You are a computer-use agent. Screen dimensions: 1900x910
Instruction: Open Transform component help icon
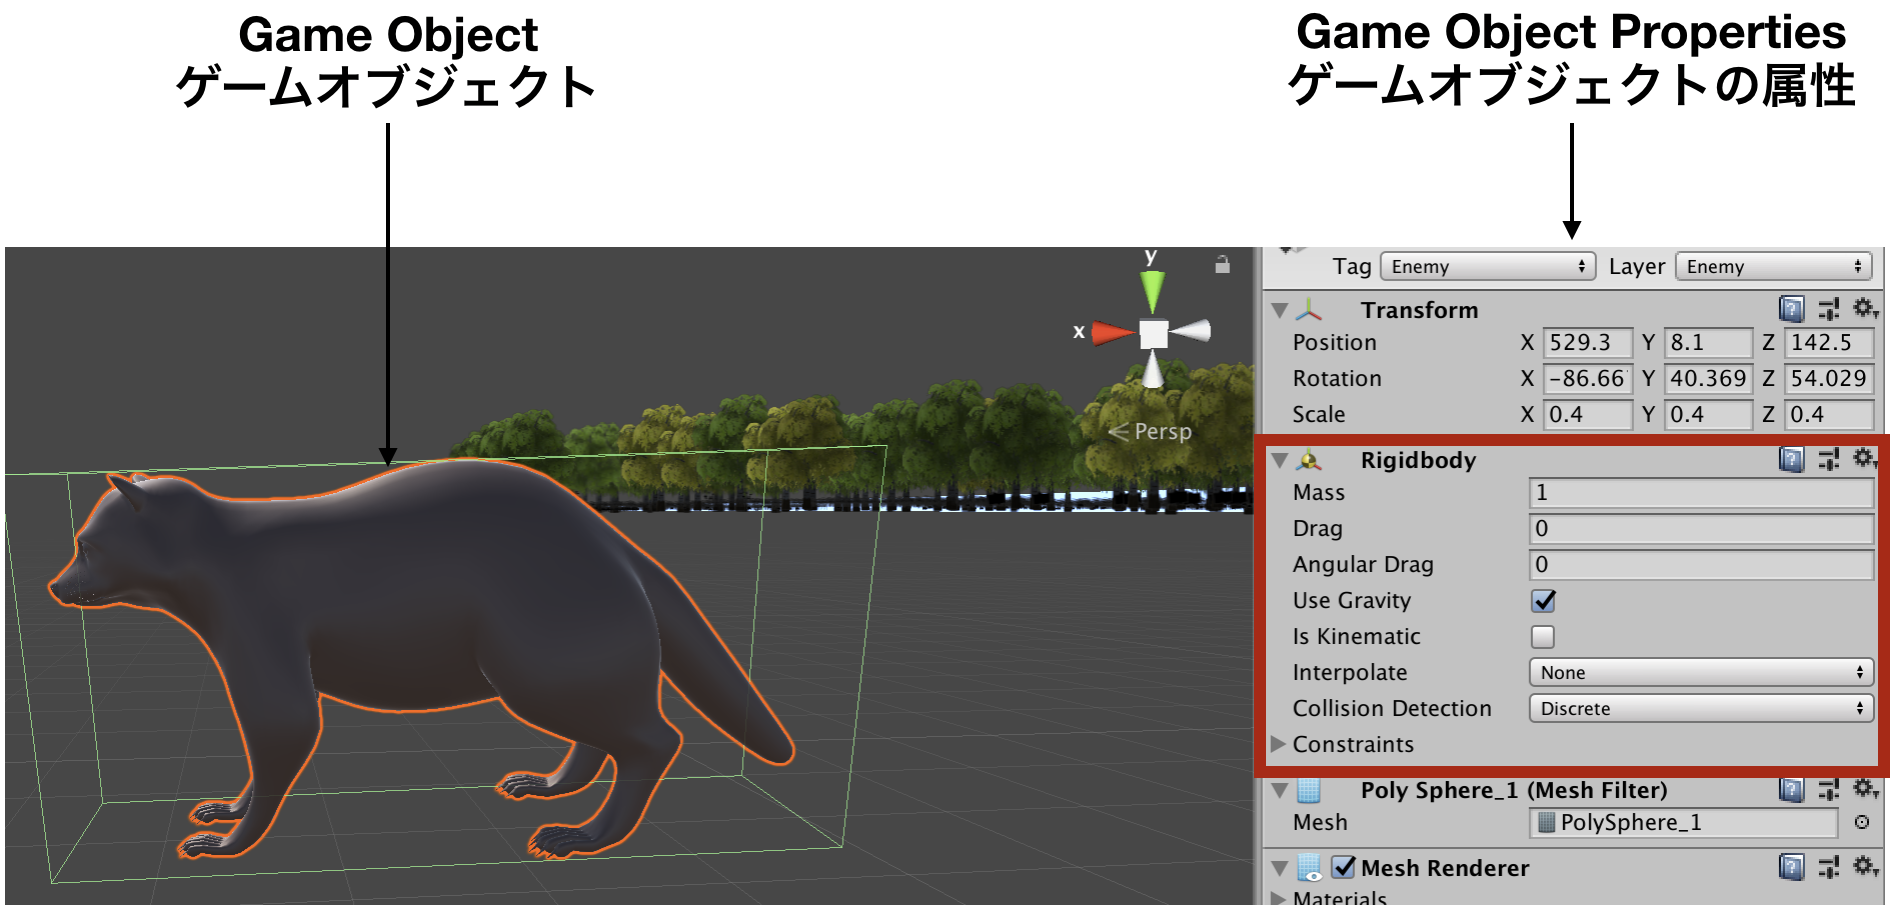coord(1792,309)
